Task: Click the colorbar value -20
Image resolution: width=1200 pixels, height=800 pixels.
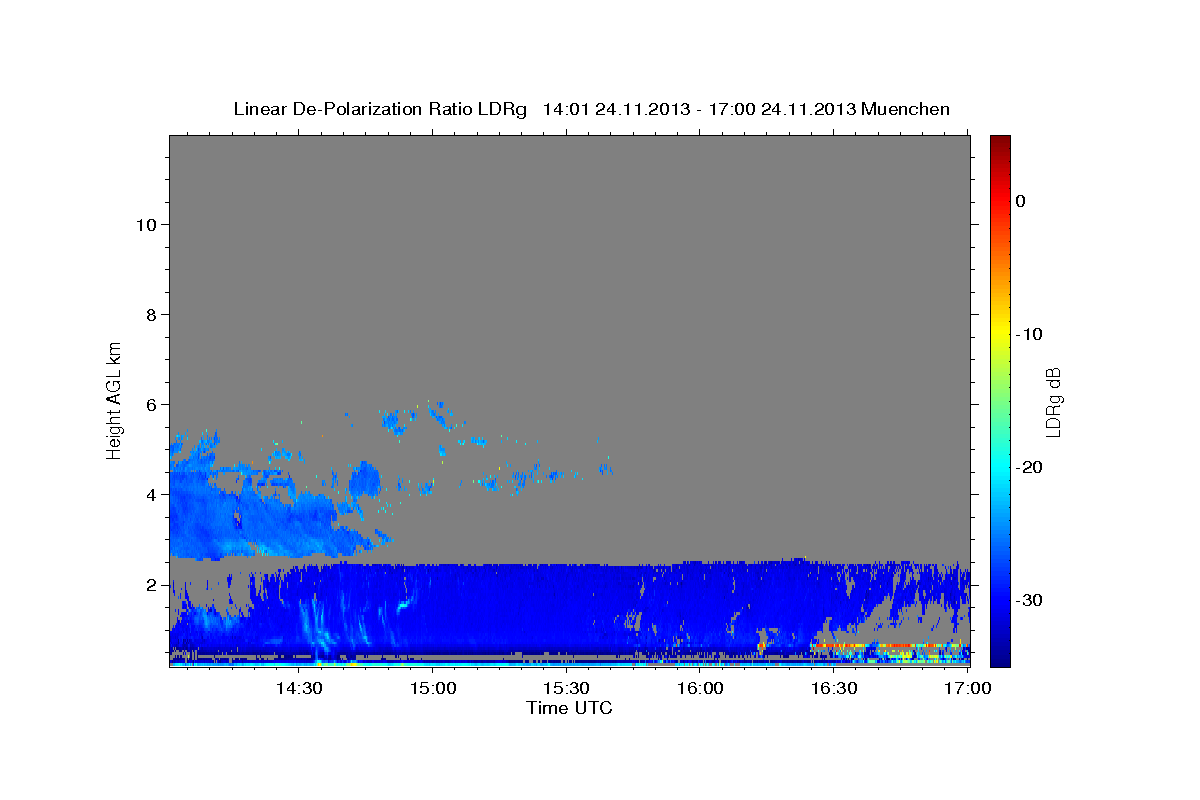Action: click(x=1029, y=467)
